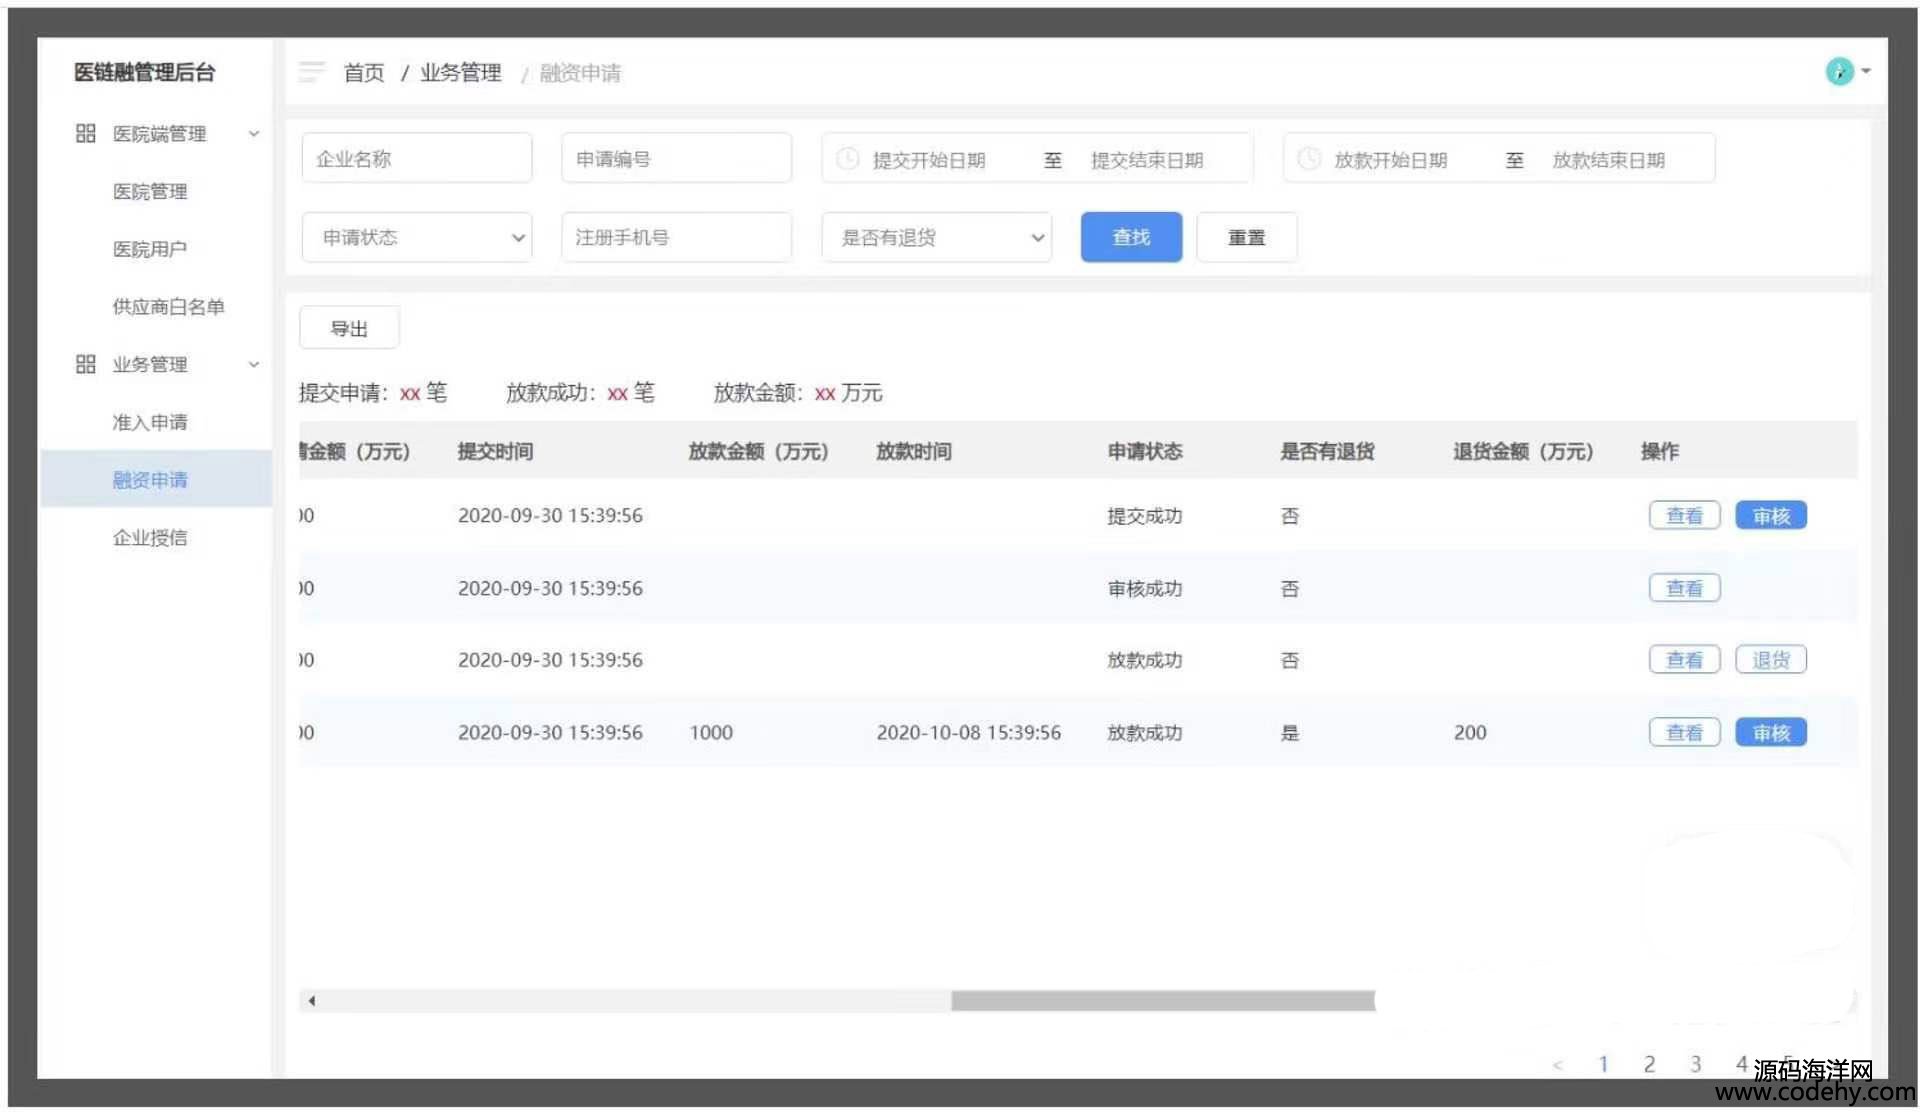Viewport: 1920px width, 1112px height.
Task: Focus the 企业名称 input field
Action: tap(417, 158)
